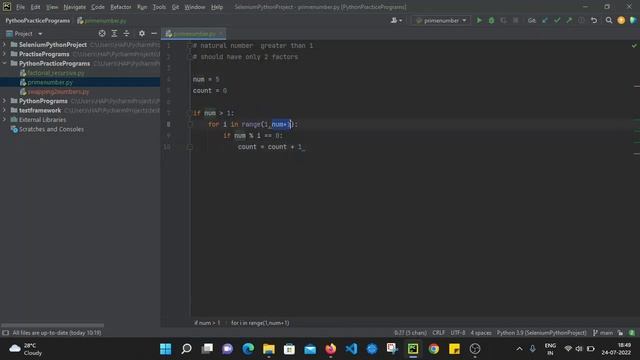Select the primenumber.py editor tab
Image resolution: width=640 pixels, height=360 pixels.
tap(194, 33)
